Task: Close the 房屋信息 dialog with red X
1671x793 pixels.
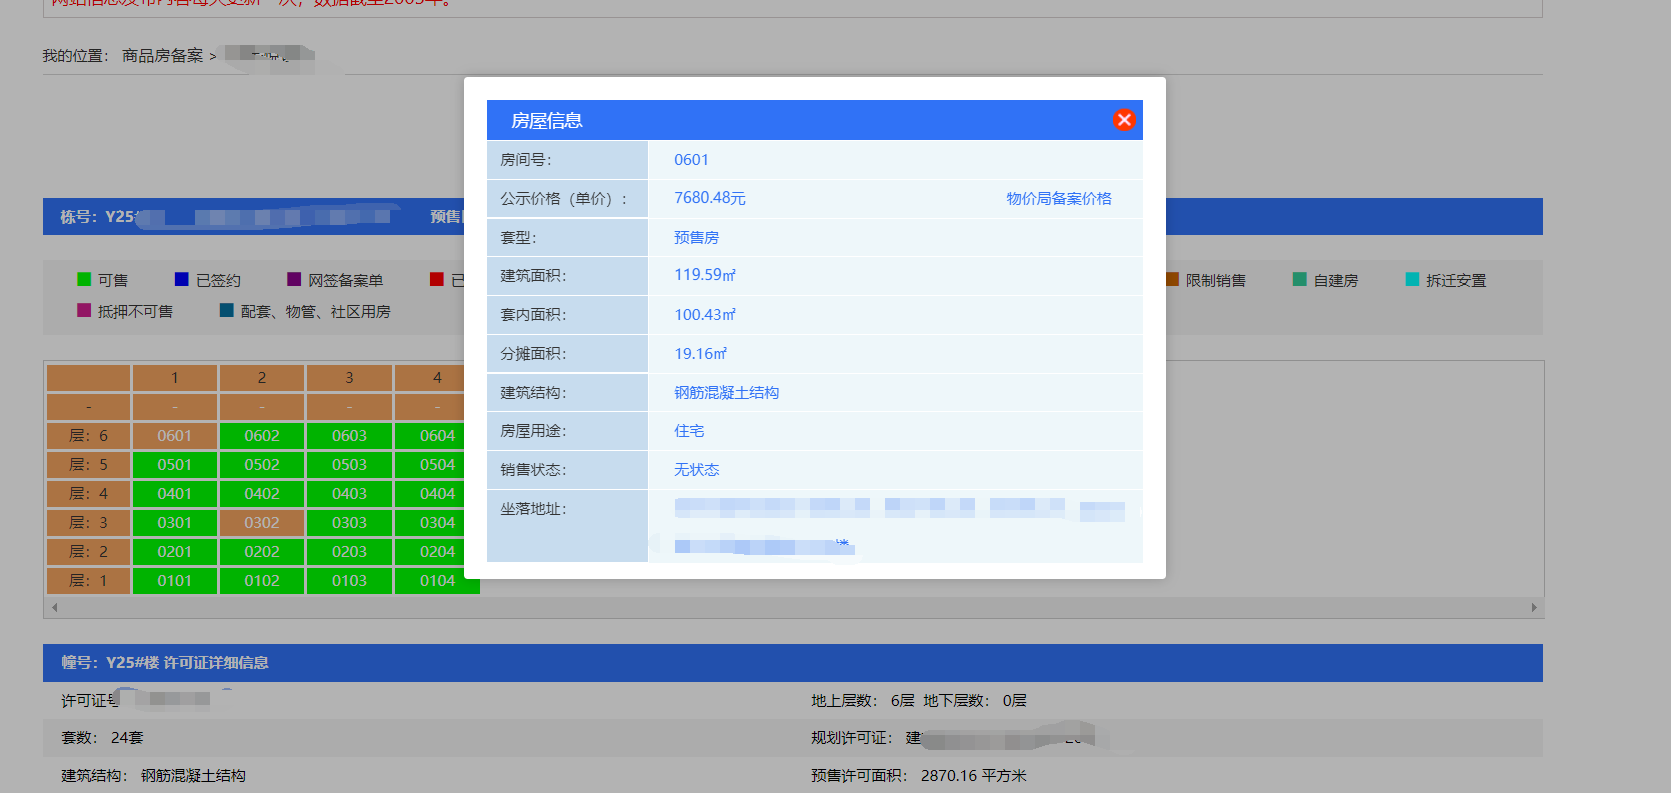Action: click(x=1124, y=120)
